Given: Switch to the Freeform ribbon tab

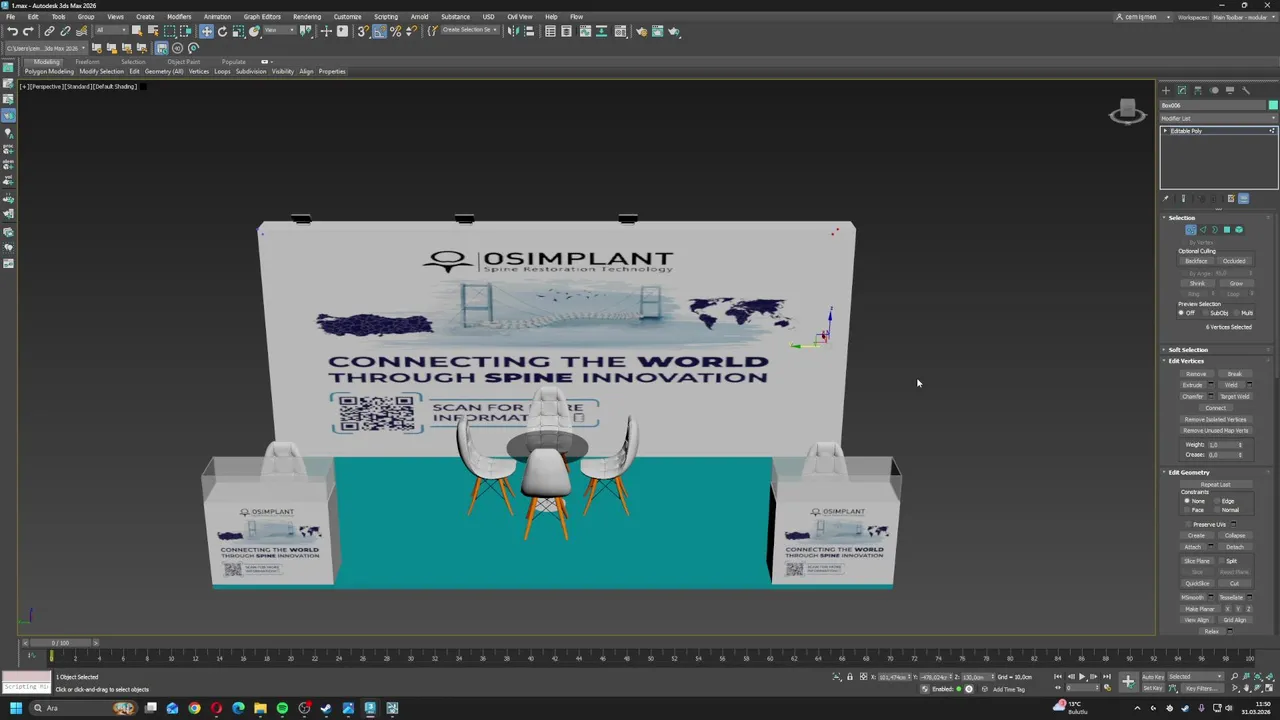Looking at the screenshot, I should tap(87, 62).
